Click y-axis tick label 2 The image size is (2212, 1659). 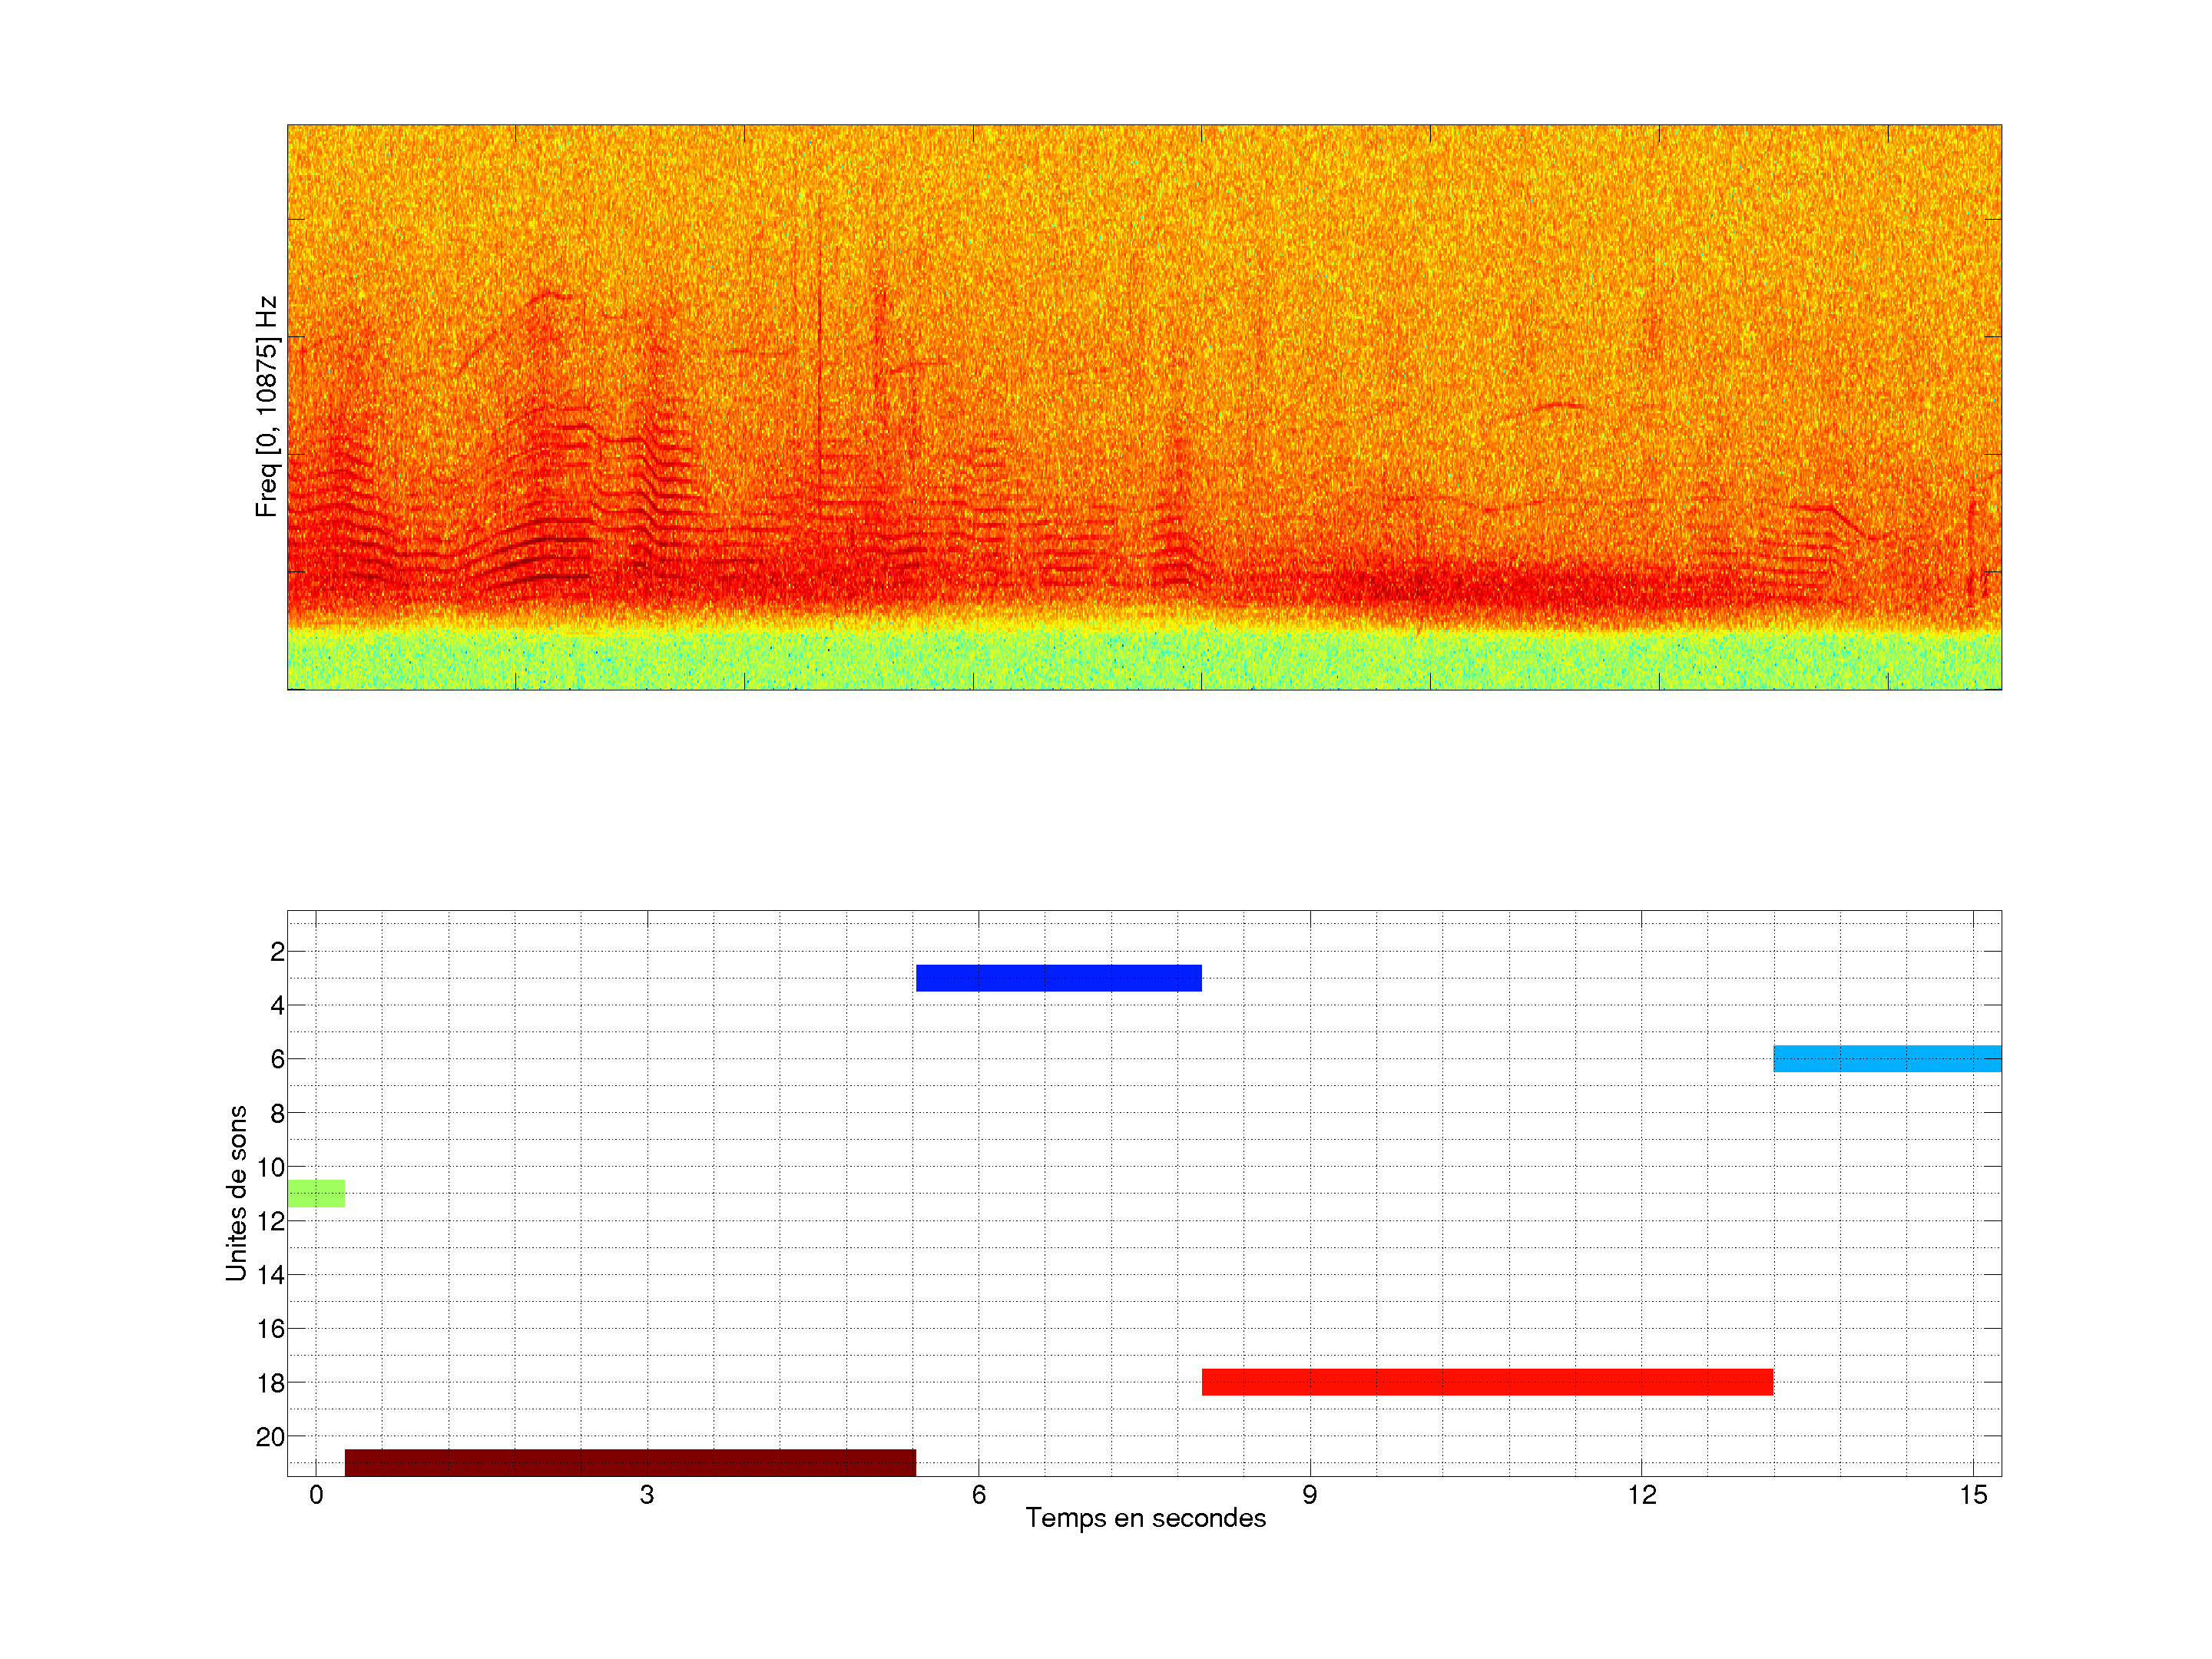(277, 952)
